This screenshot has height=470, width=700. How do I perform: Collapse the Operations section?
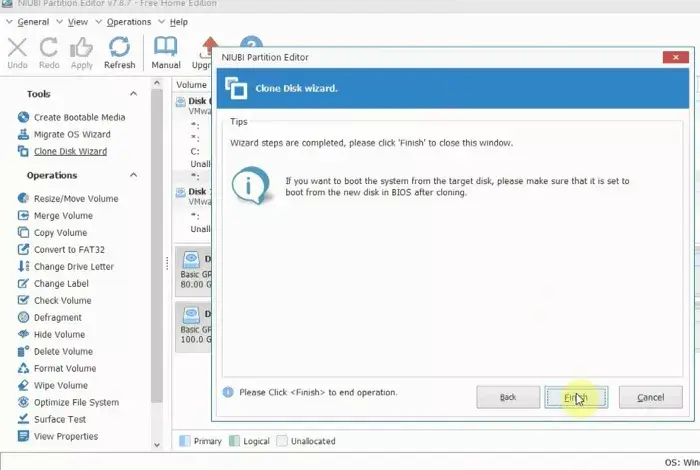click(x=135, y=176)
